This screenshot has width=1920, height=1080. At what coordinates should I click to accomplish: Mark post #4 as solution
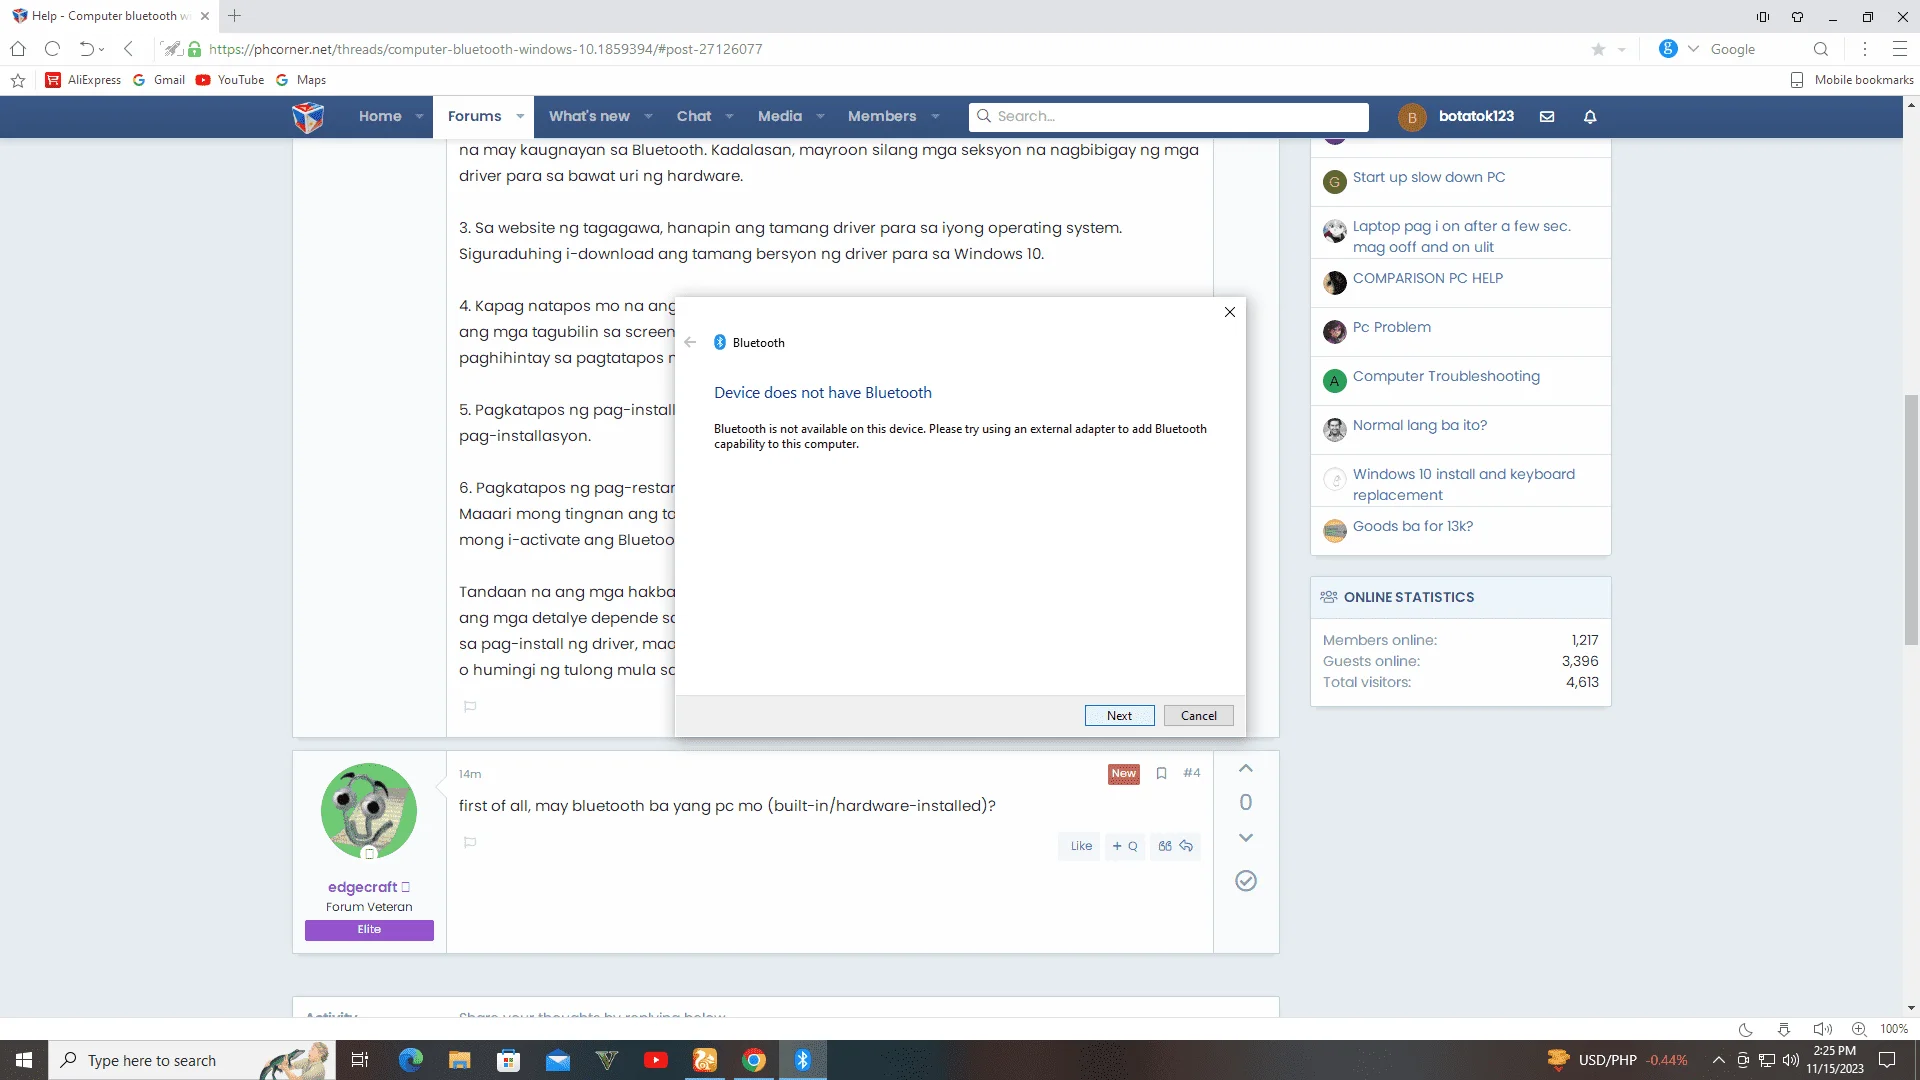pyautogui.click(x=1246, y=881)
